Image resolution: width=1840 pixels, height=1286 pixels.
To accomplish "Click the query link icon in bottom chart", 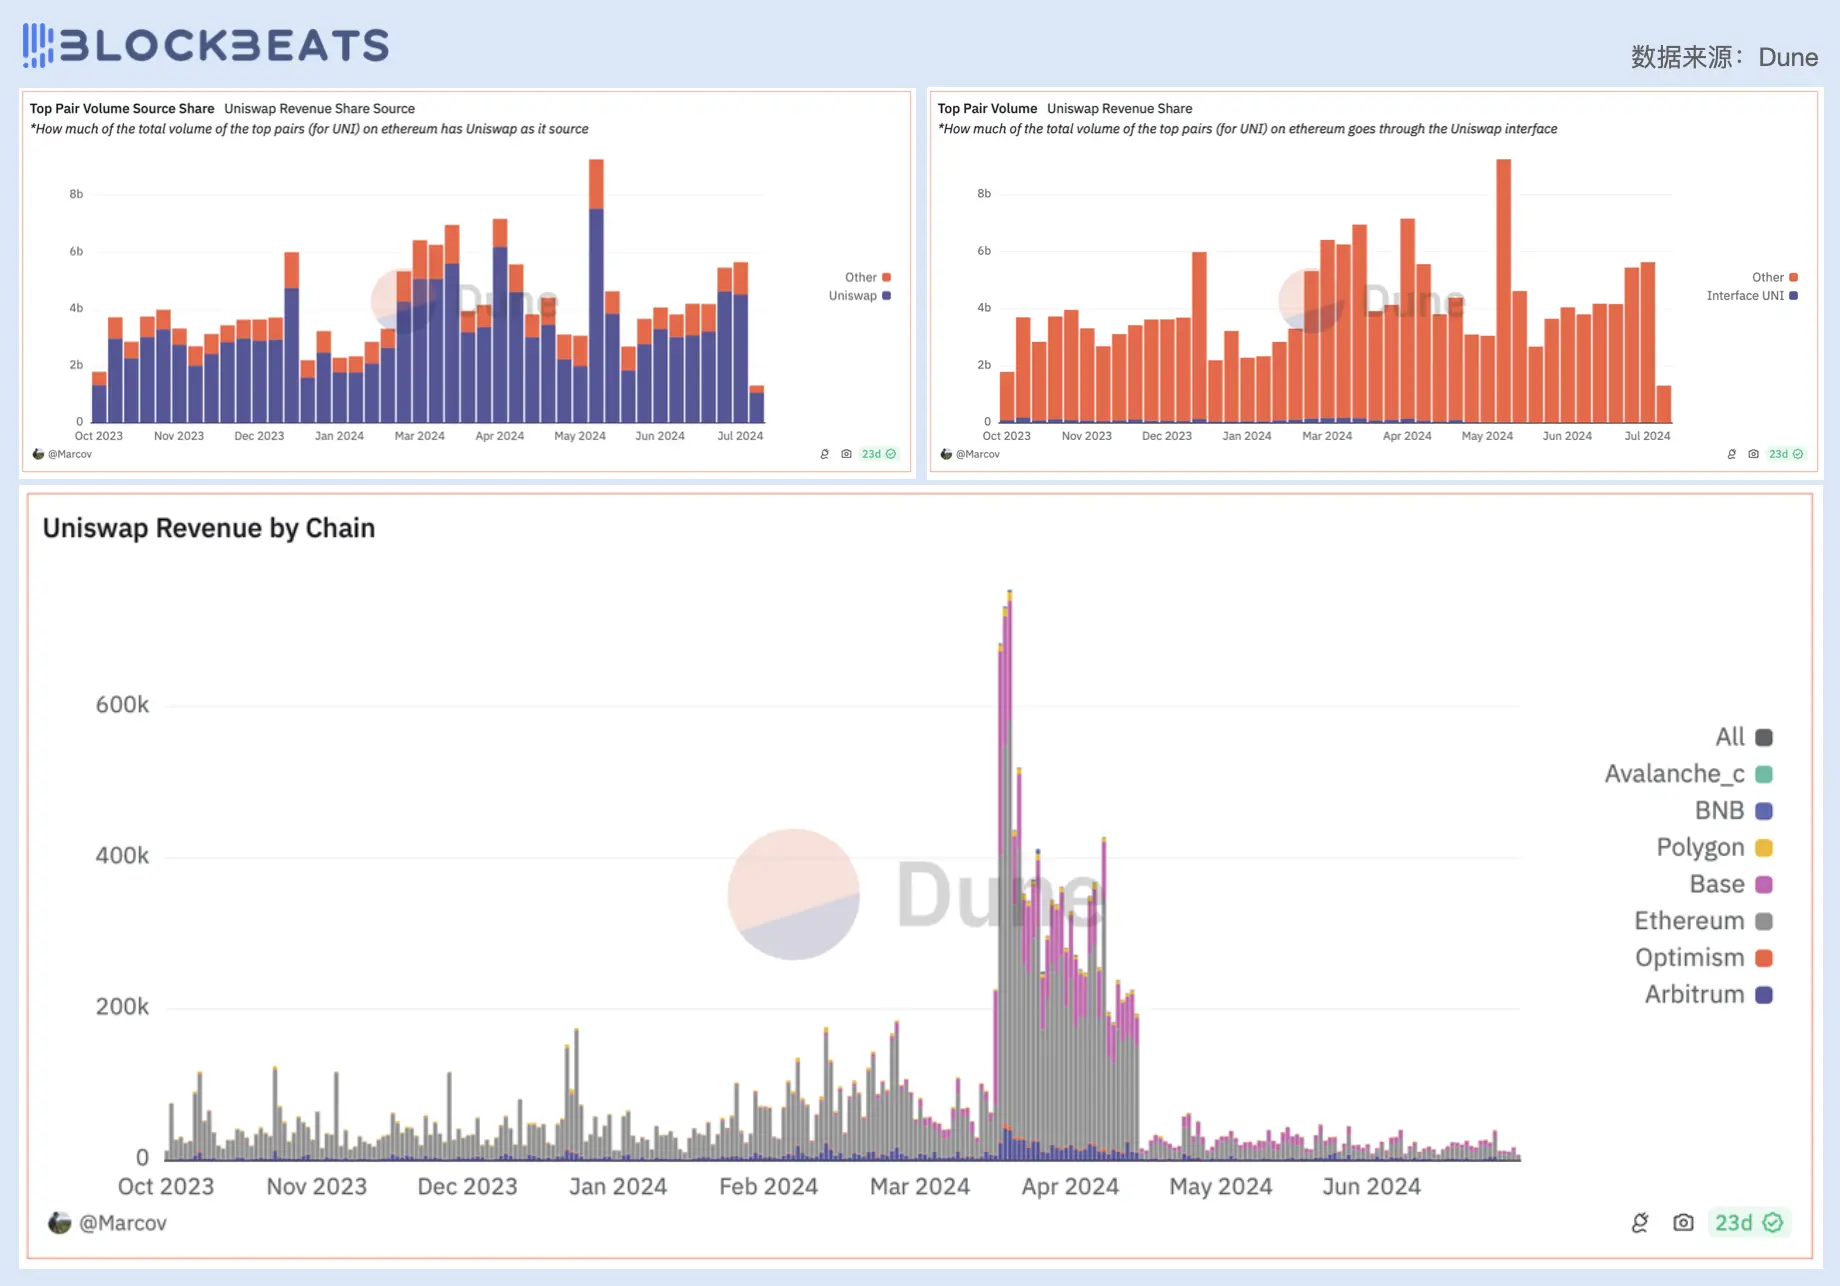I will pyautogui.click(x=1640, y=1223).
